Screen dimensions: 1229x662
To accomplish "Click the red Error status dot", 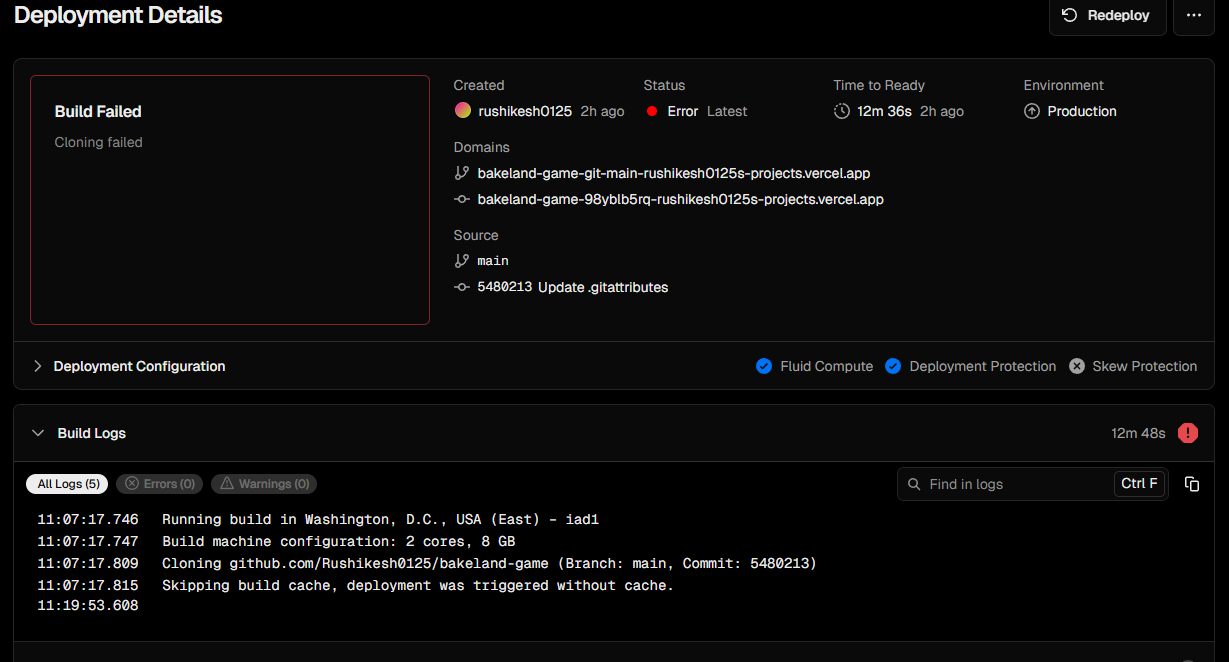I will pyautogui.click(x=652, y=111).
